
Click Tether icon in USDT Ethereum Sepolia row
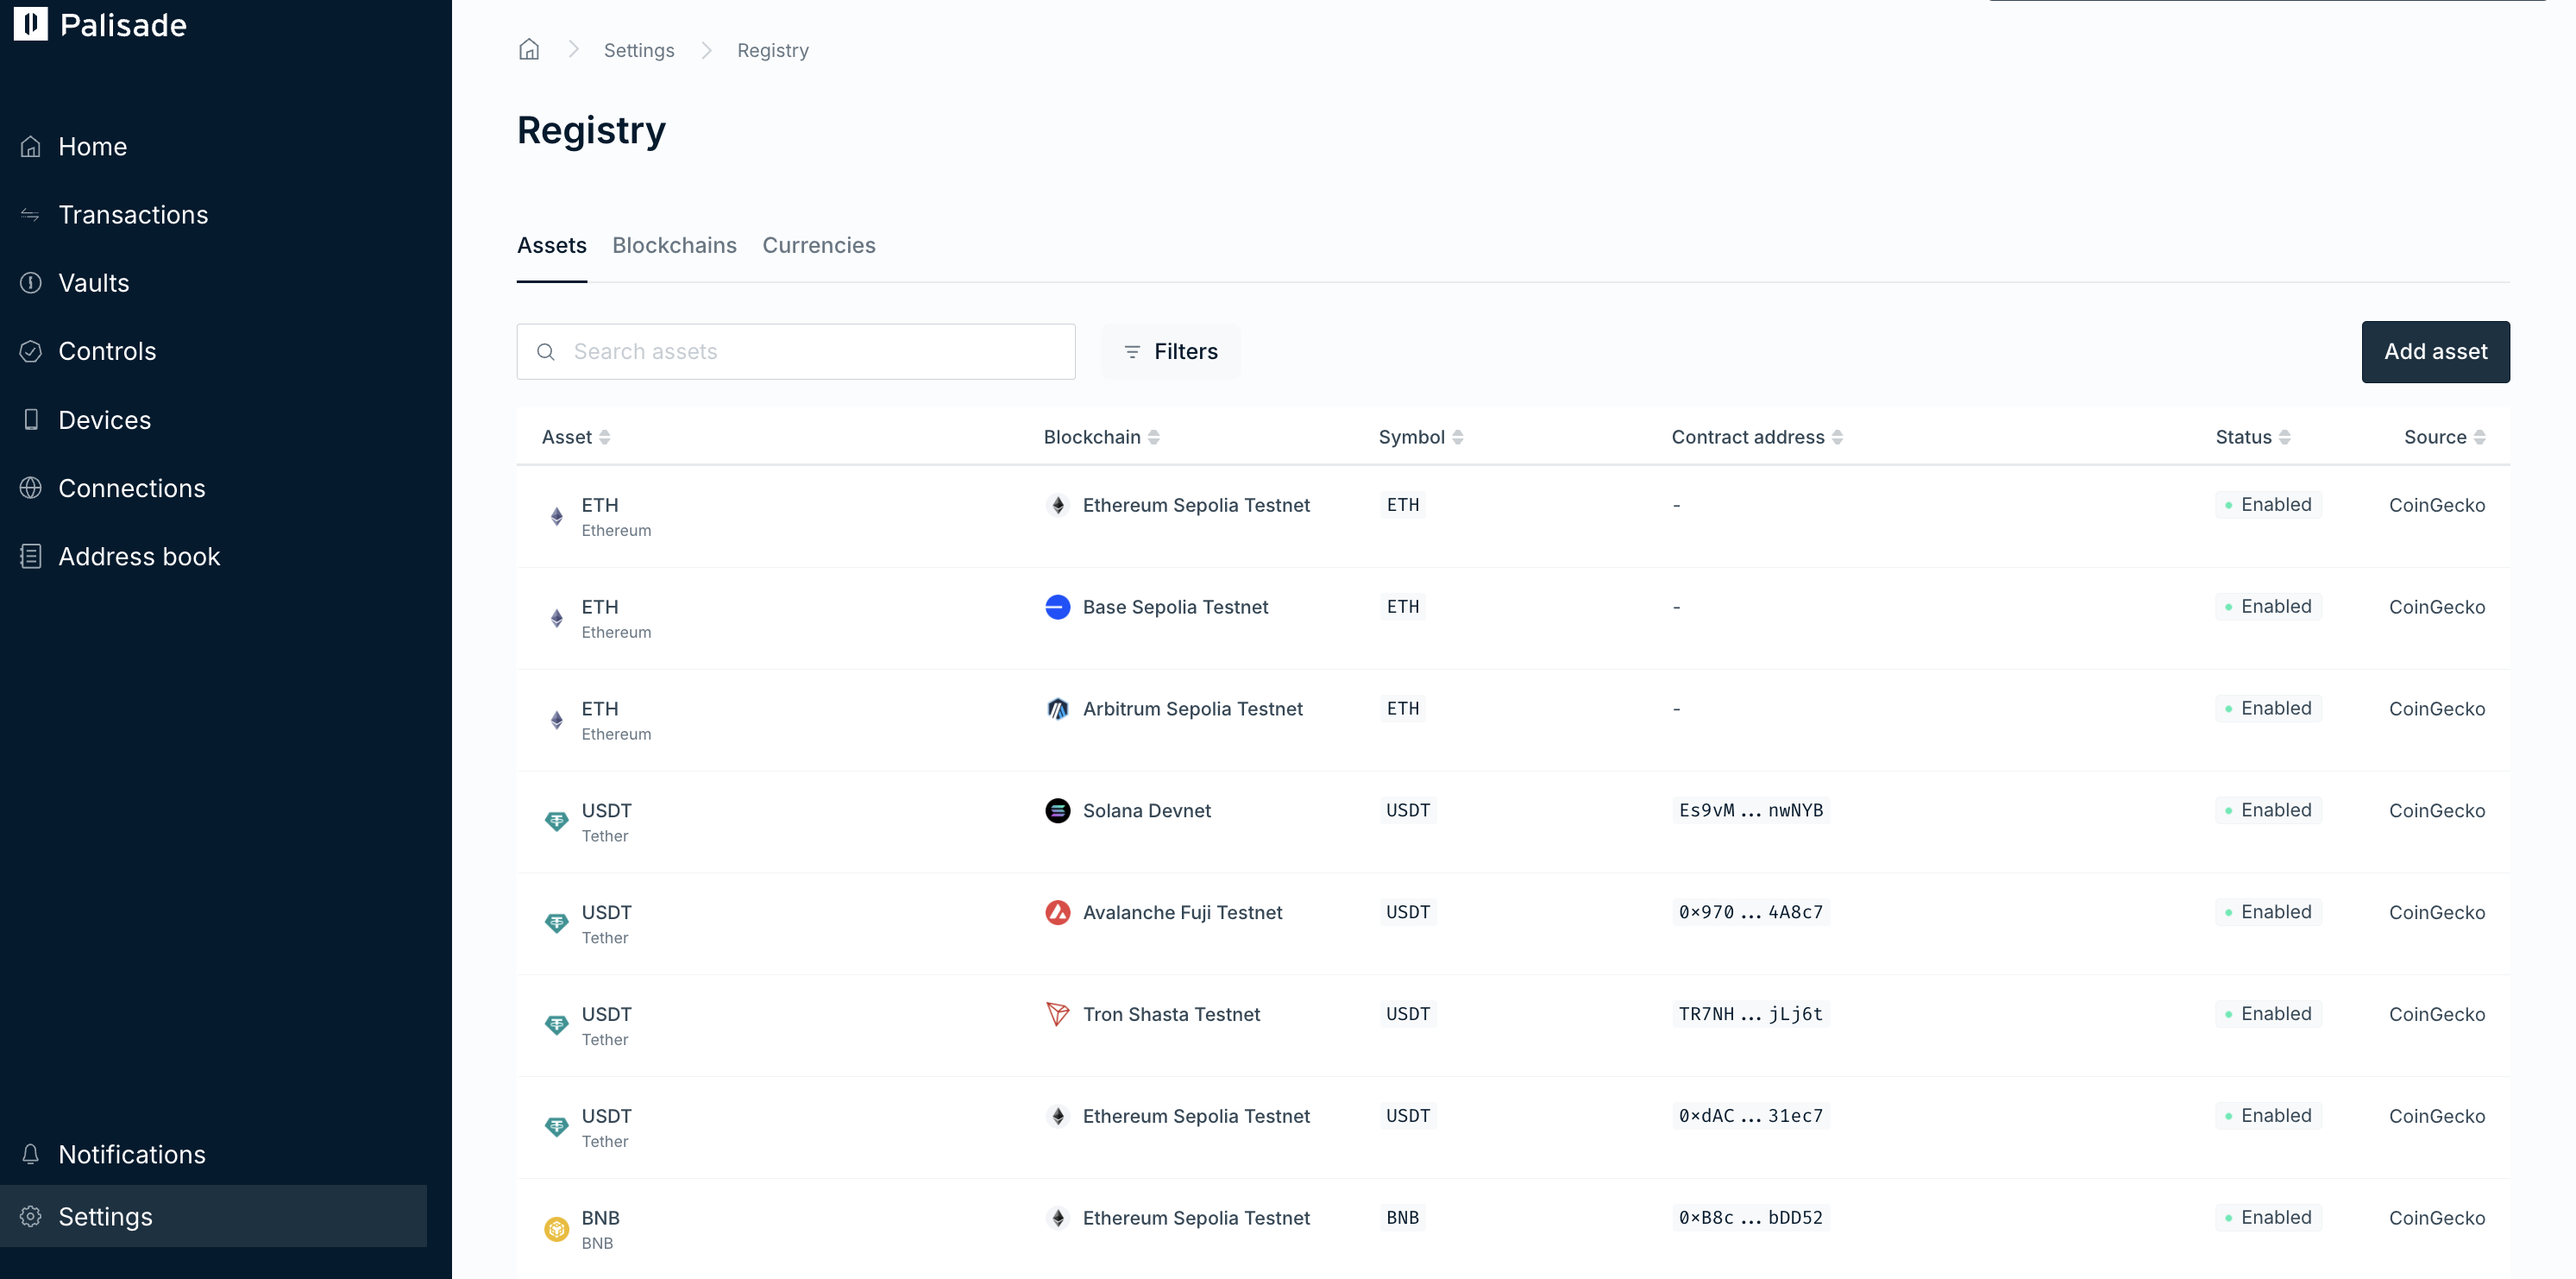pyautogui.click(x=557, y=1128)
